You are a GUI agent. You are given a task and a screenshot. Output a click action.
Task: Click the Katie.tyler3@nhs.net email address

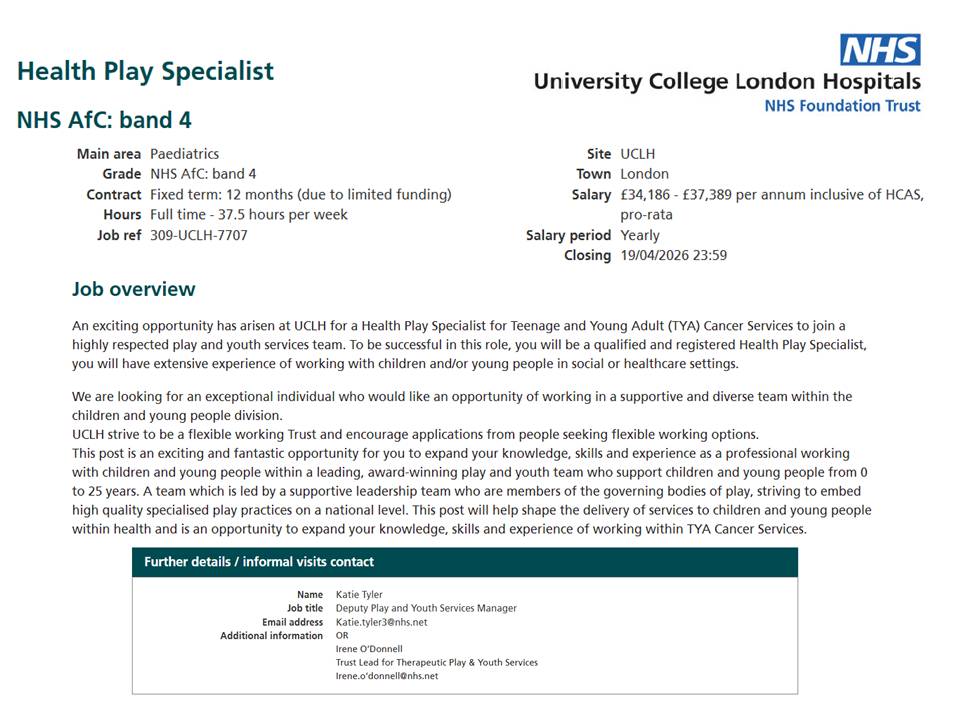[x=381, y=622]
